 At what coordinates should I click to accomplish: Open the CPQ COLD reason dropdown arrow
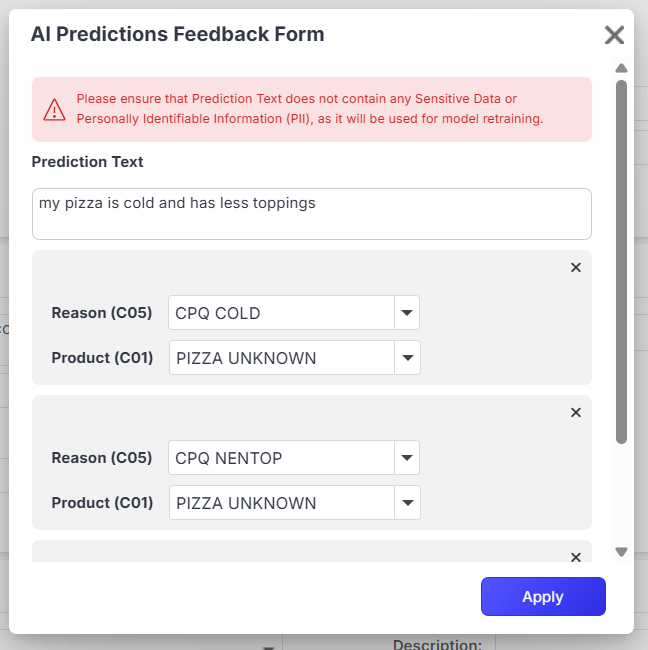(406, 313)
